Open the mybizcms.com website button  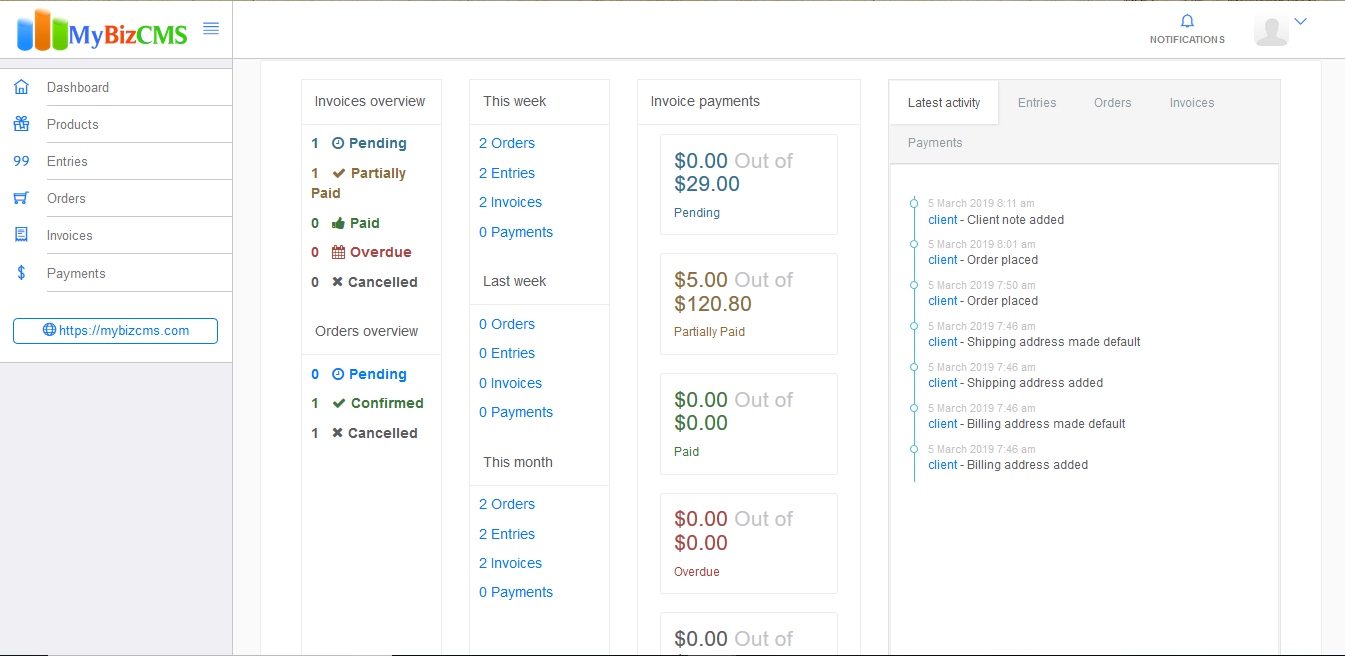[115, 331]
